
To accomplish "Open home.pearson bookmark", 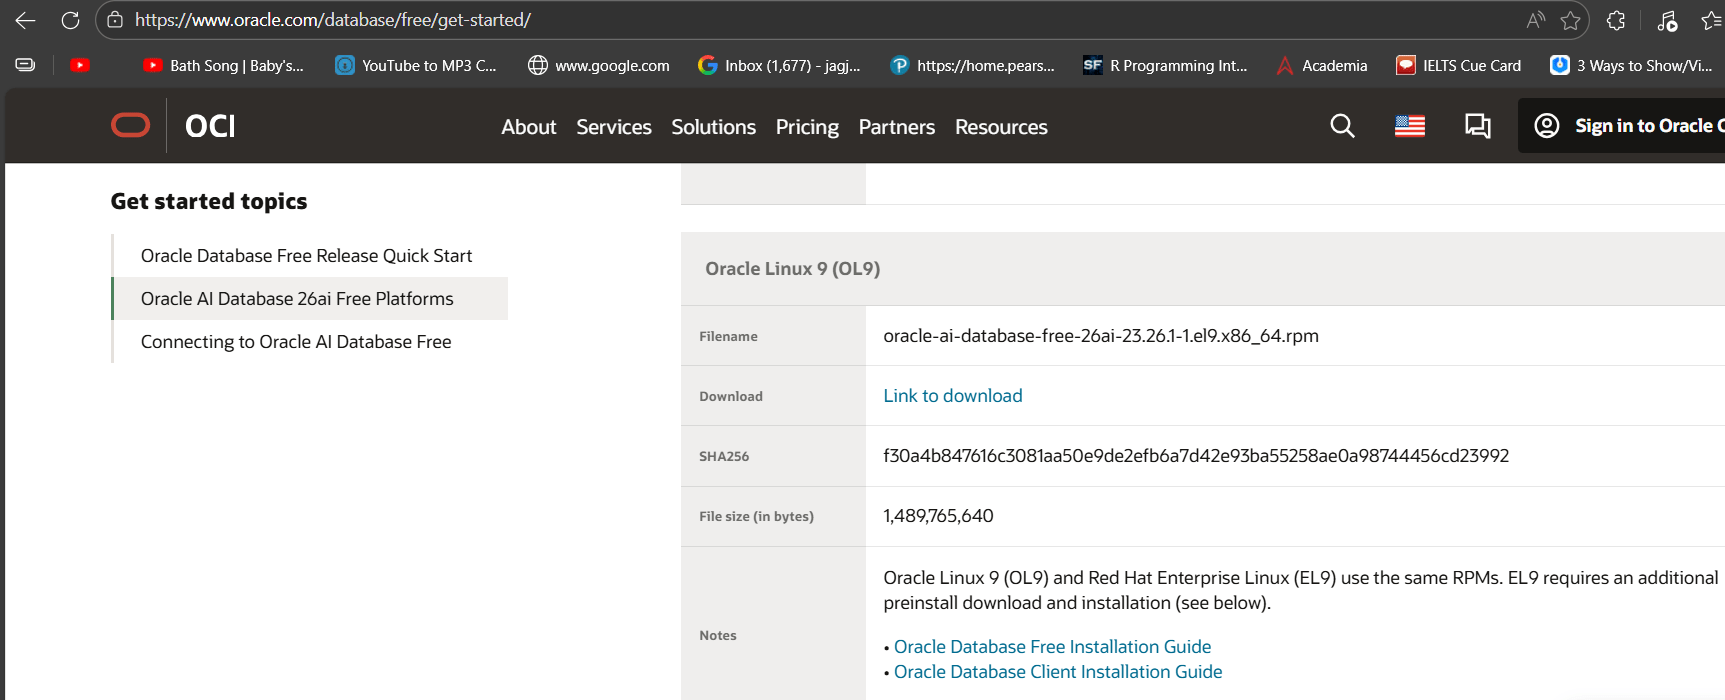I will click(973, 65).
